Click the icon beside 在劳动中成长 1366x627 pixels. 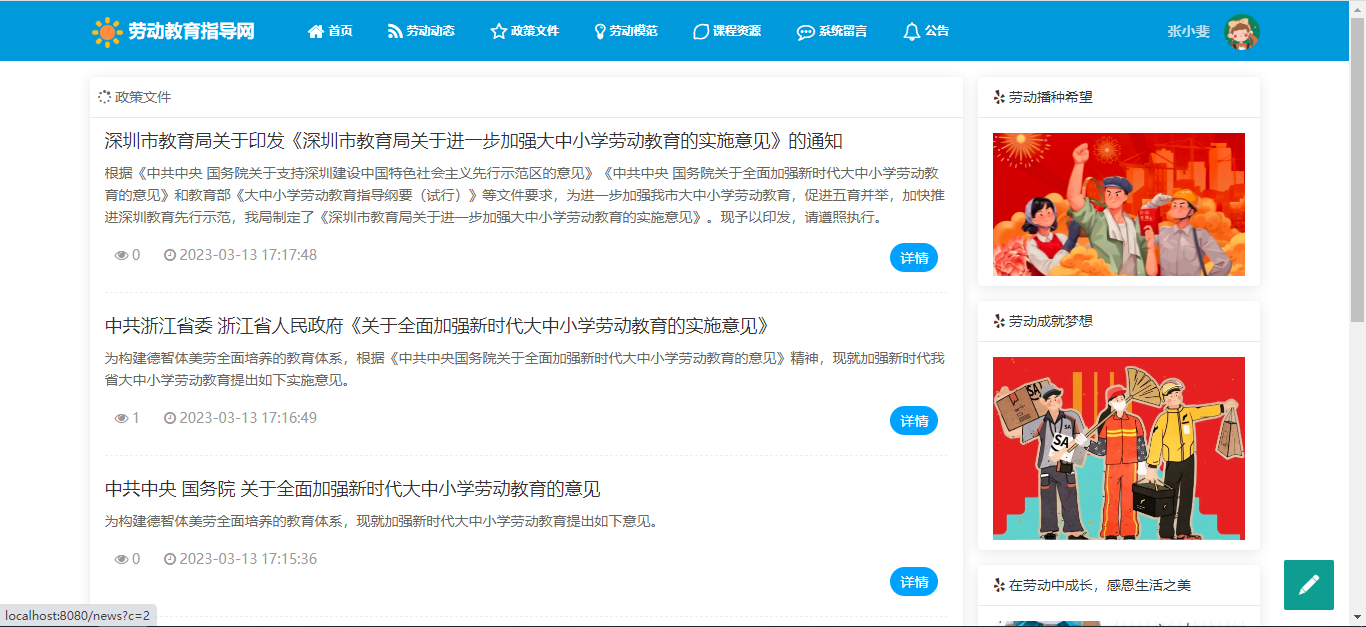point(998,585)
